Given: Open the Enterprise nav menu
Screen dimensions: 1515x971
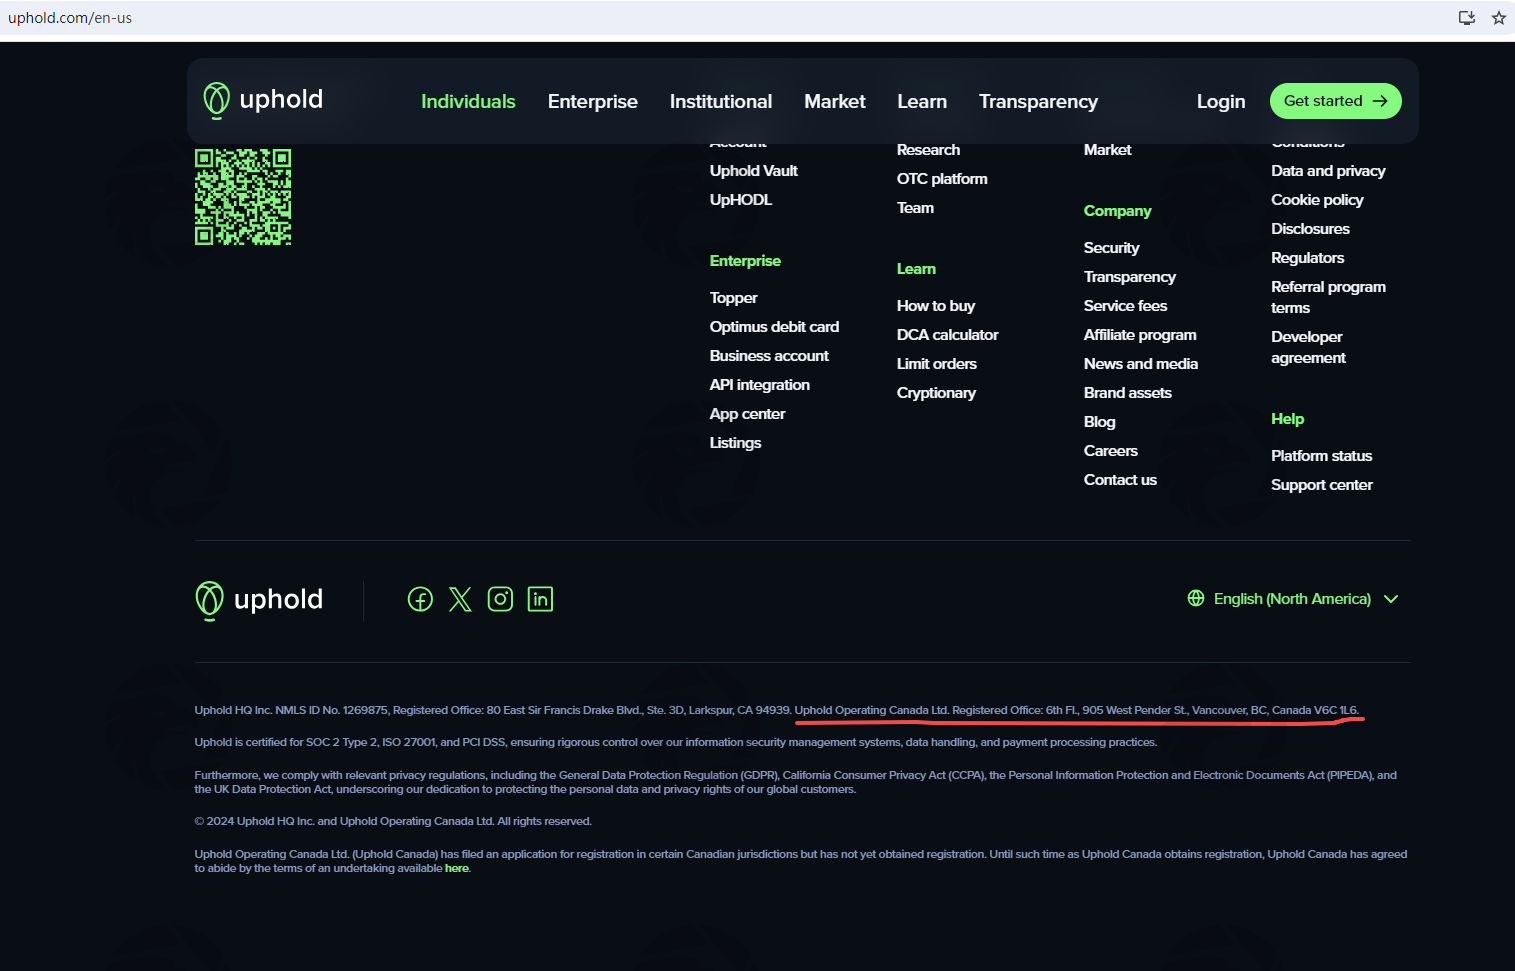Looking at the screenshot, I should tap(593, 101).
